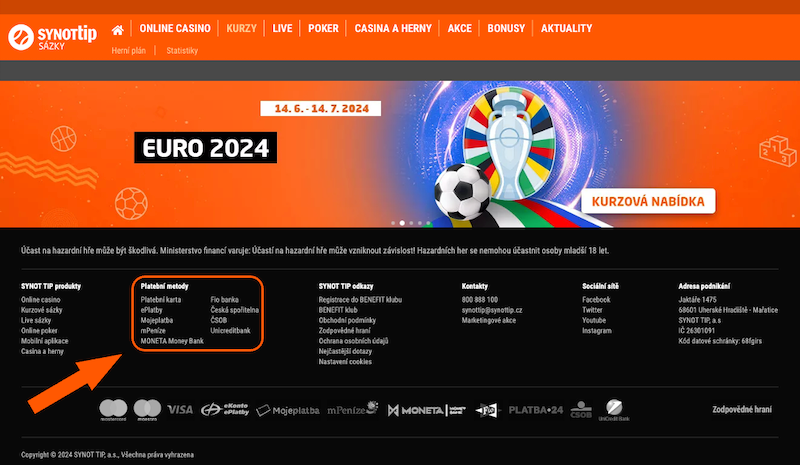
Task: Click the Maestro payment logo
Action: point(147,410)
